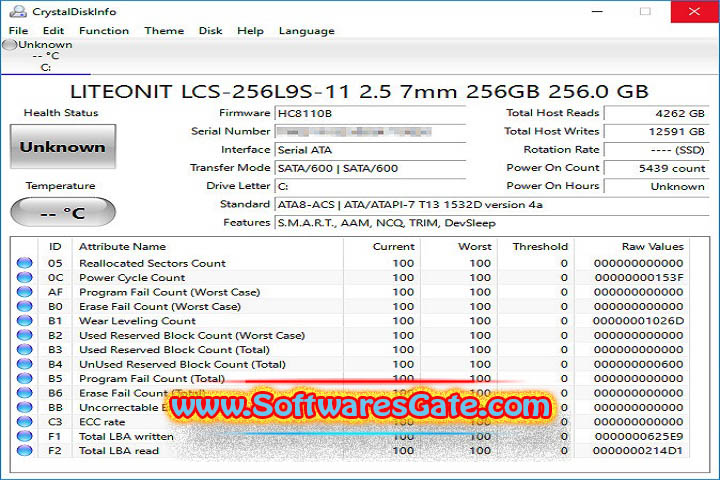Click the Firmware field HC8110B
This screenshot has height=480, width=720.
tap(370, 113)
